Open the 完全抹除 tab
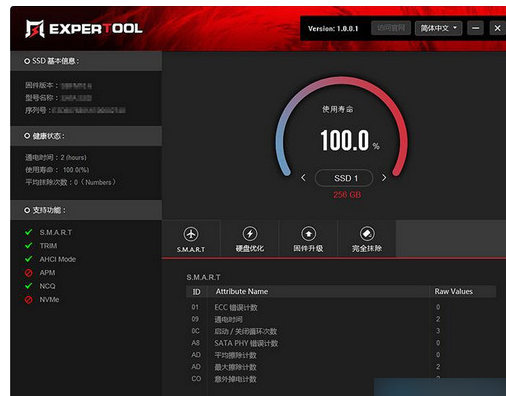 pyautogui.click(x=367, y=239)
